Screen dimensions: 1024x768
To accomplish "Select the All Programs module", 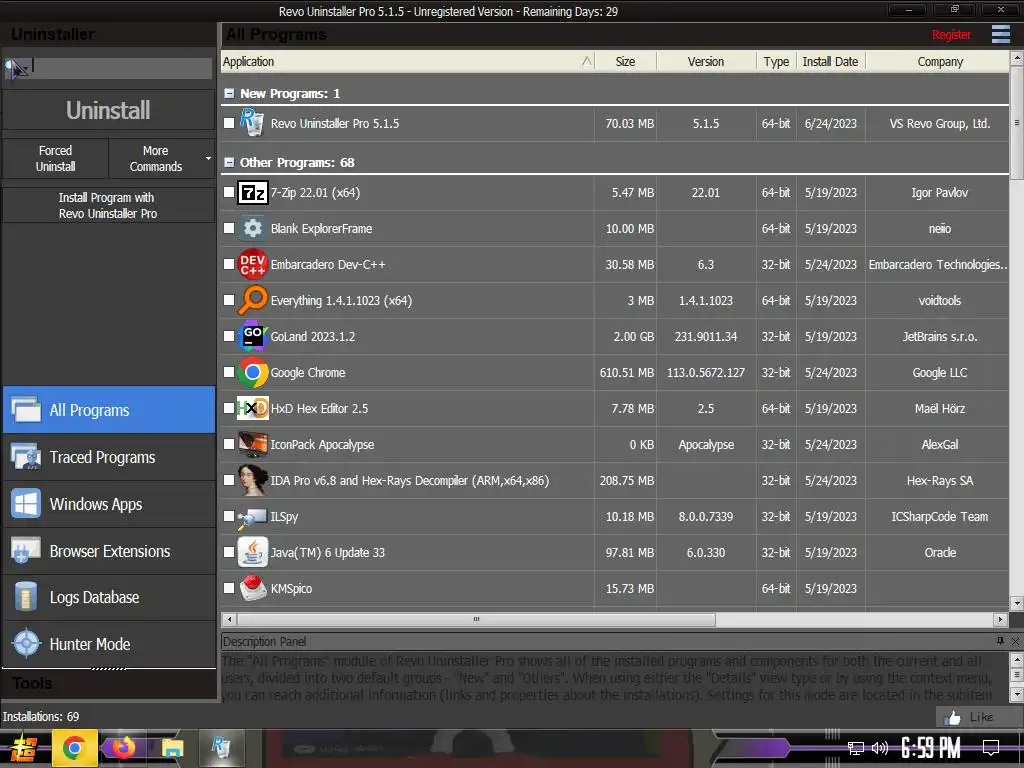I will (109, 410).
